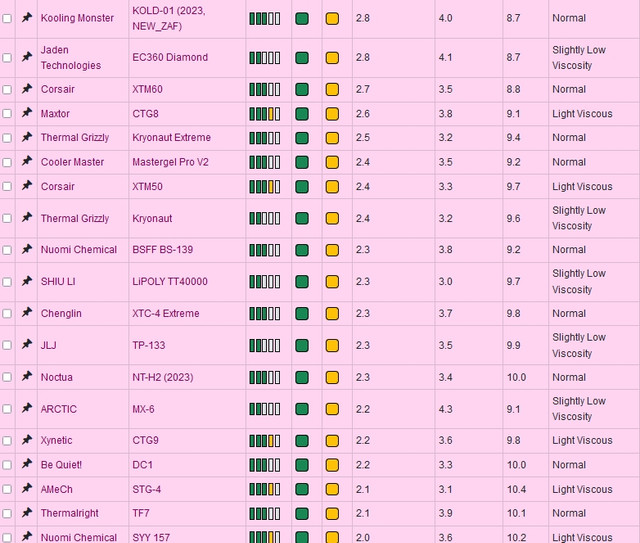Click the rating bar for Xynetic CTG9
640x543 pixels.
pos(265,441)
